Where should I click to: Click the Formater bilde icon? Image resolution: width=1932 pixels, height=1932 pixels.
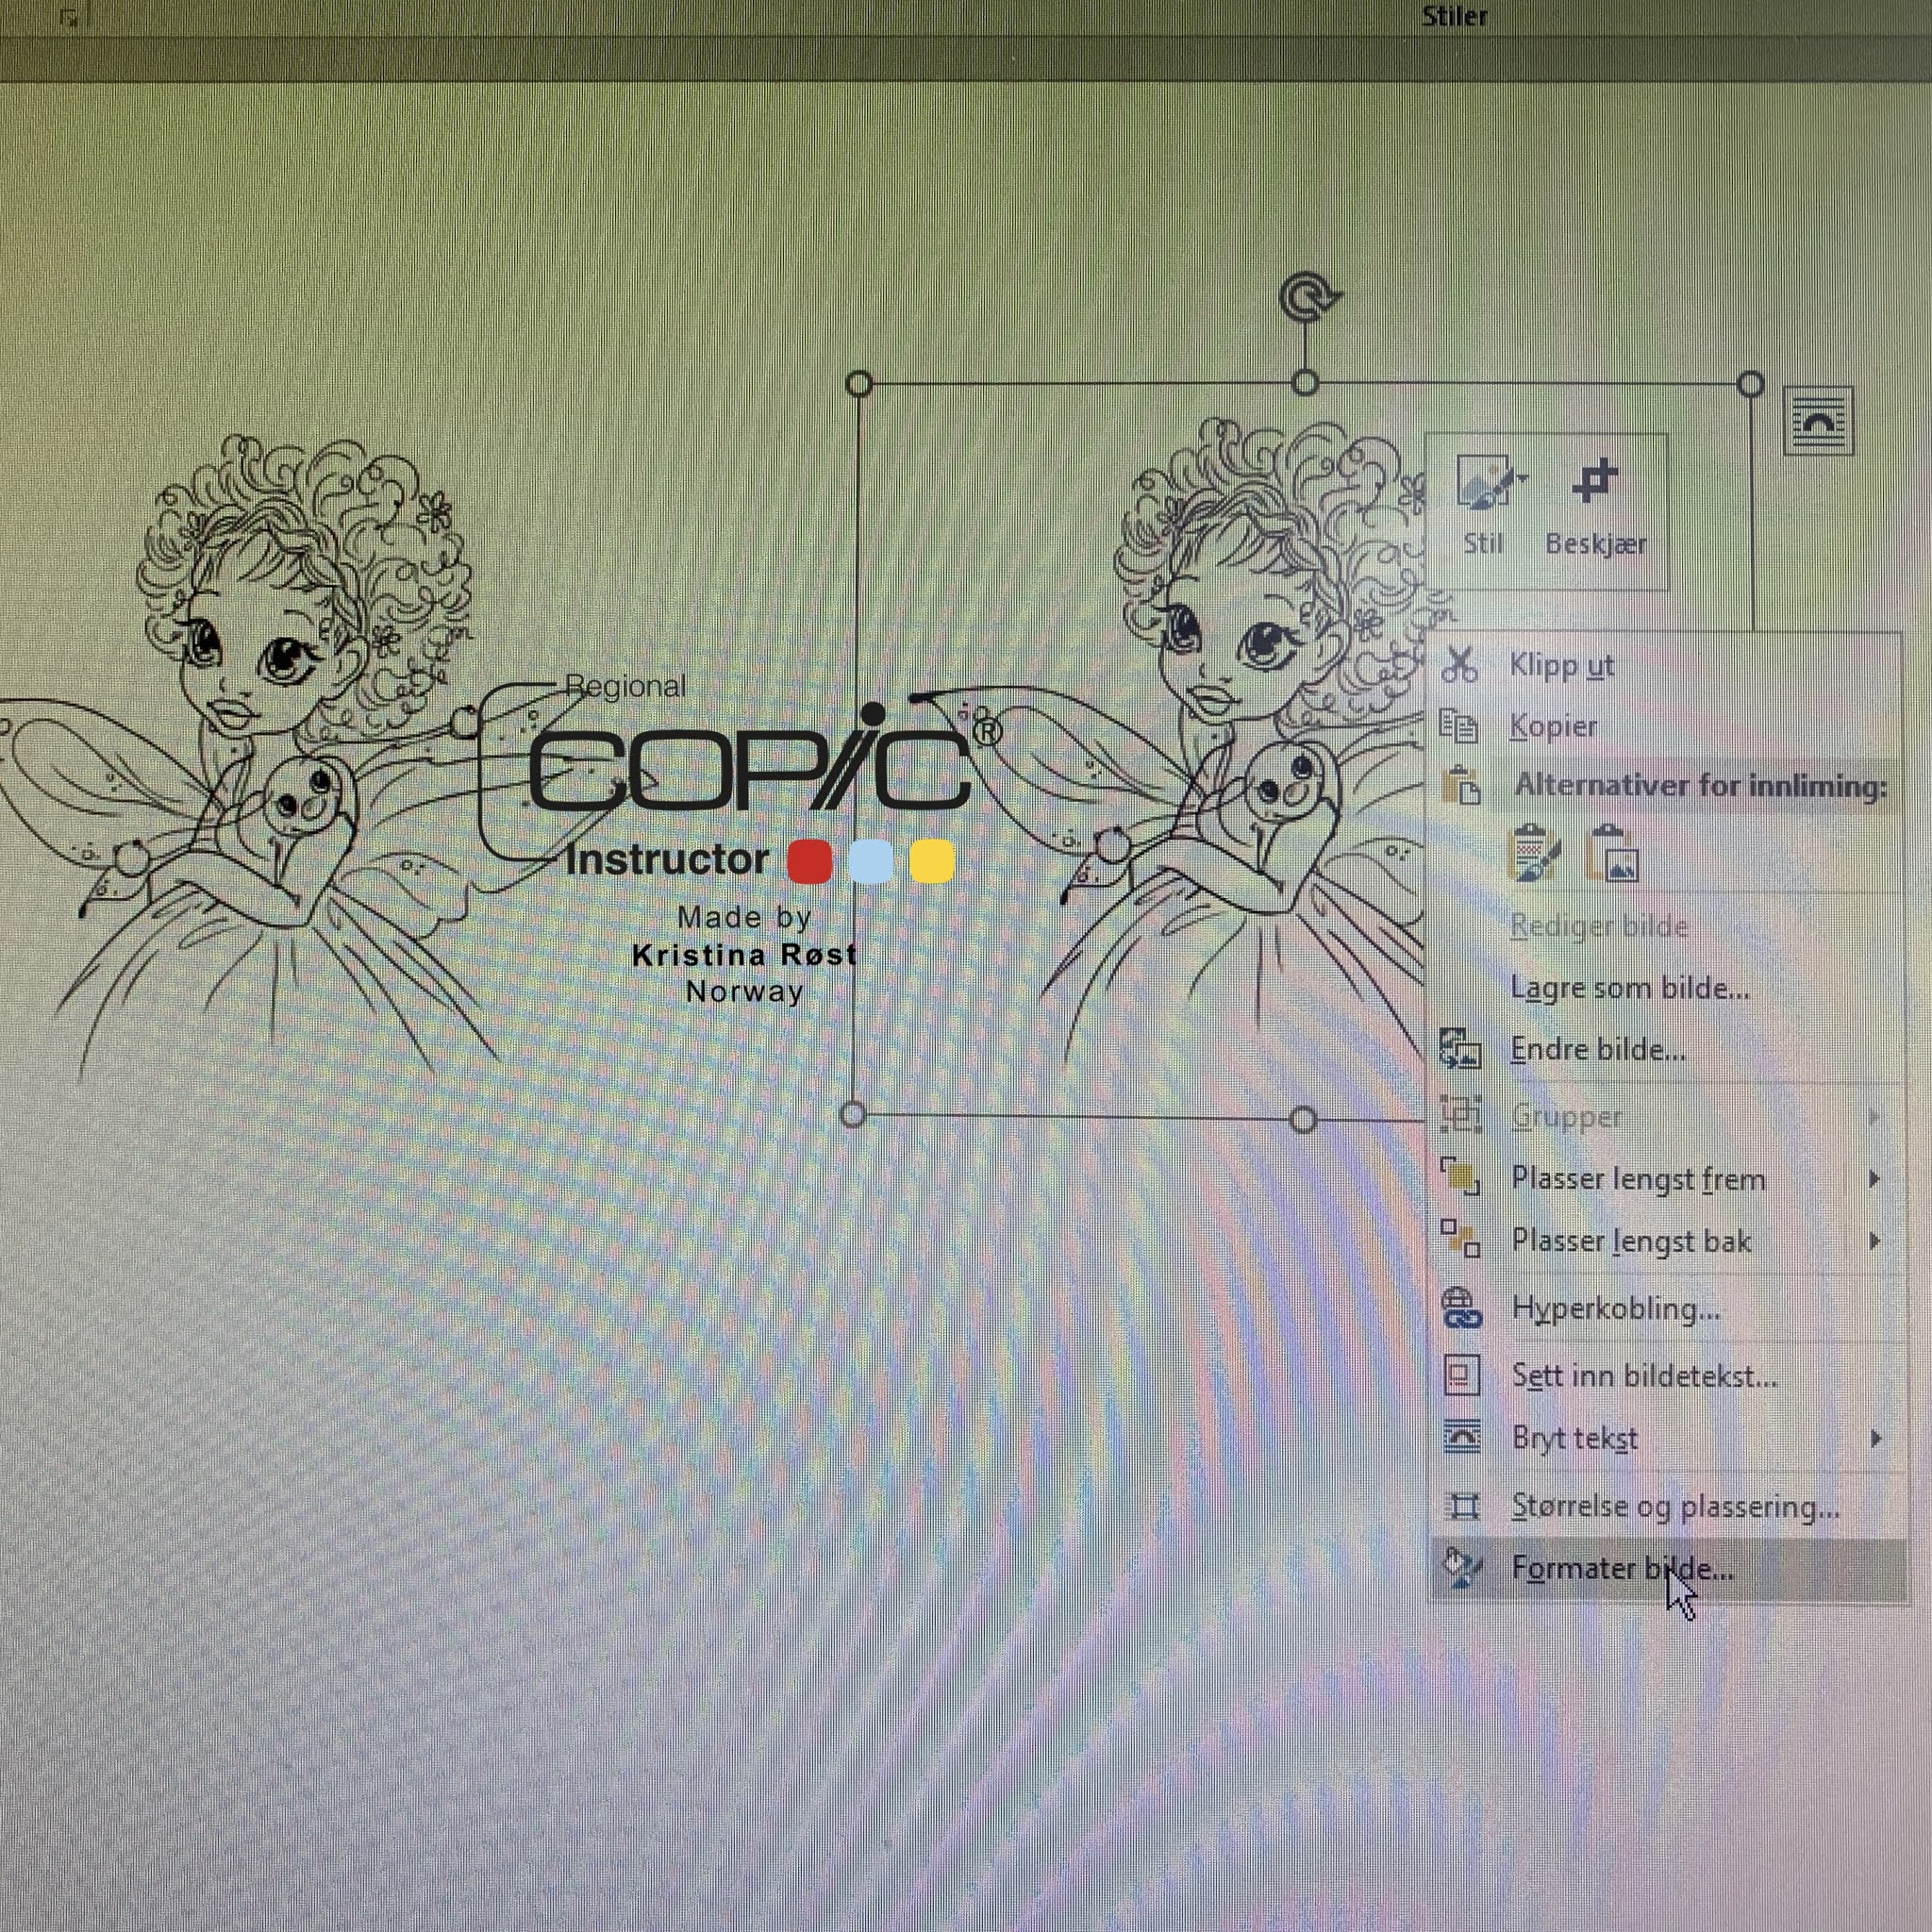(x=1462, y=1569)
